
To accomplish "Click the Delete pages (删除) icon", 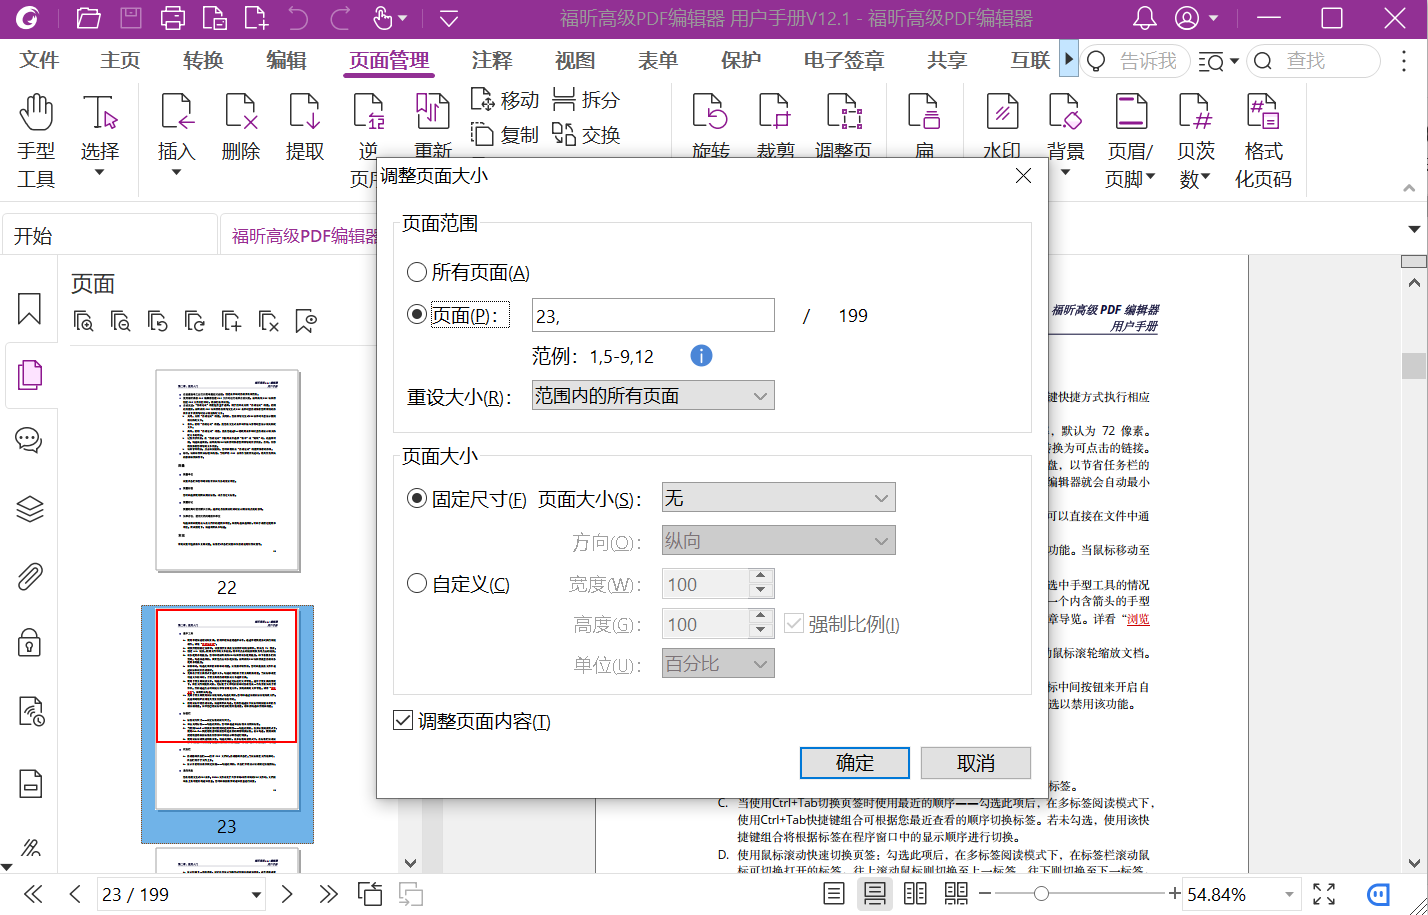I will coord(241,112).
